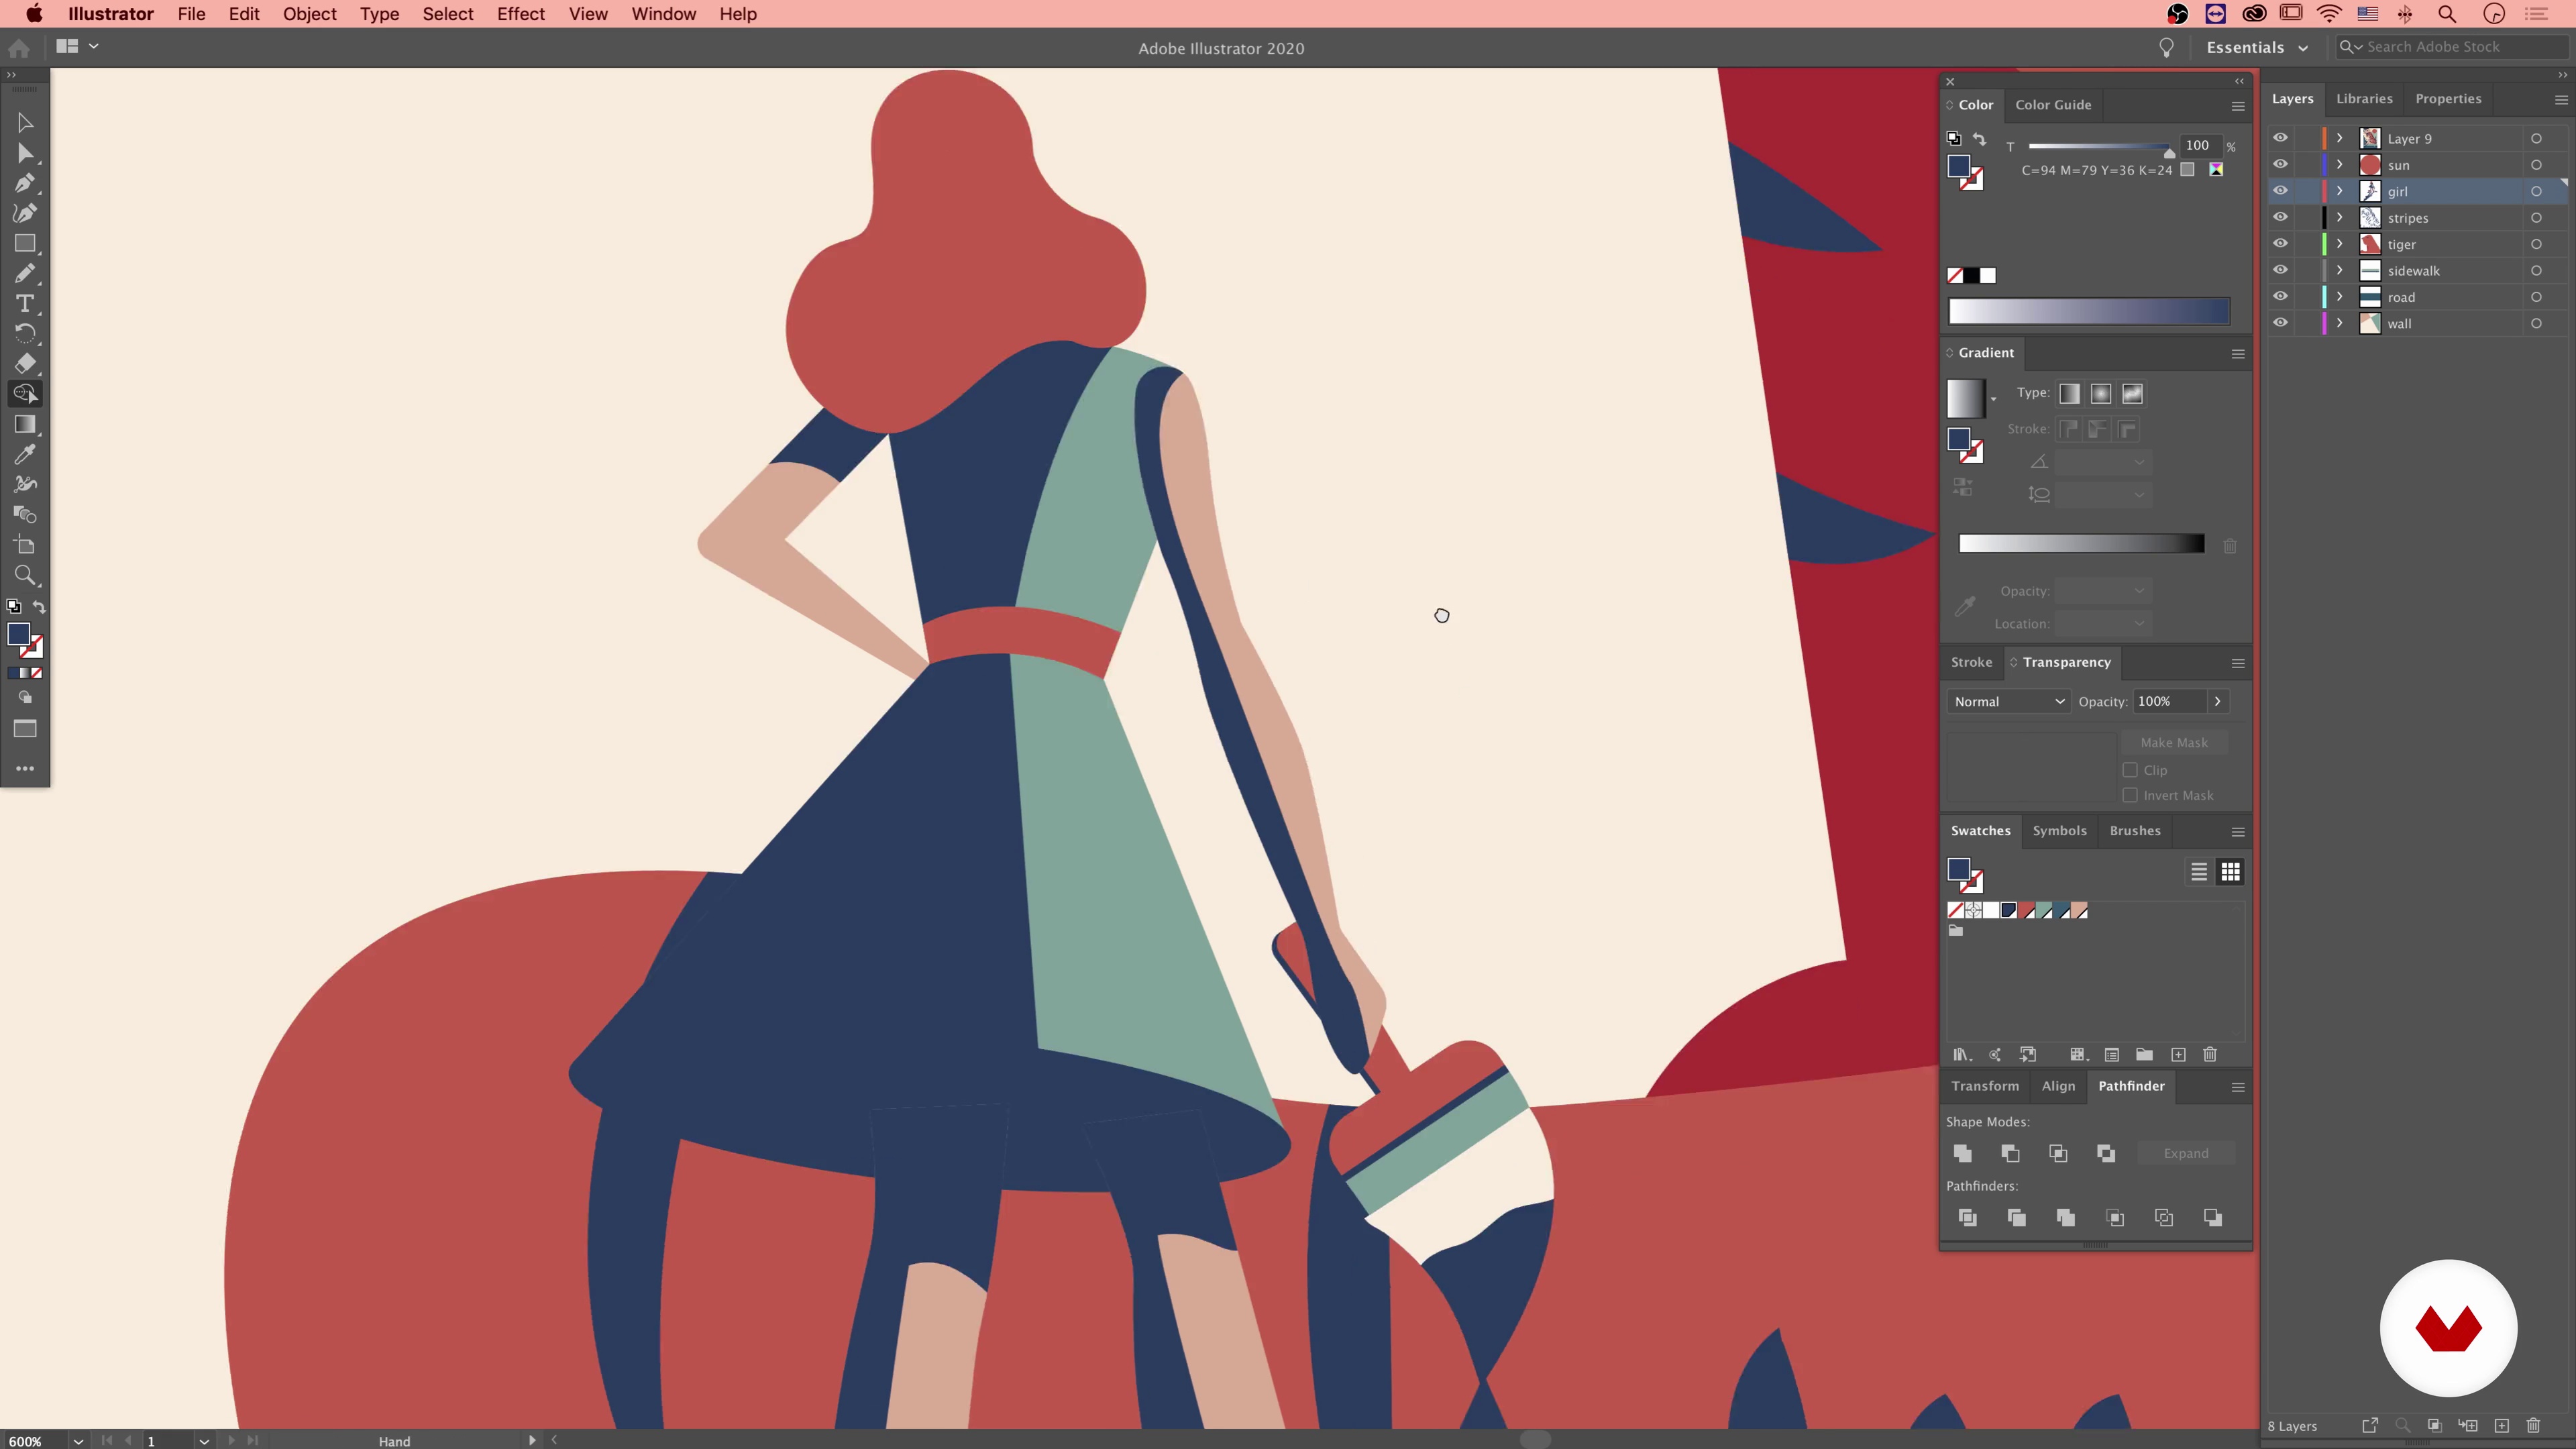The height and width of the screenshot is (1449, 2576).
Task: Click the Exclude shape mode icon
Action: coord(2106,1153)
